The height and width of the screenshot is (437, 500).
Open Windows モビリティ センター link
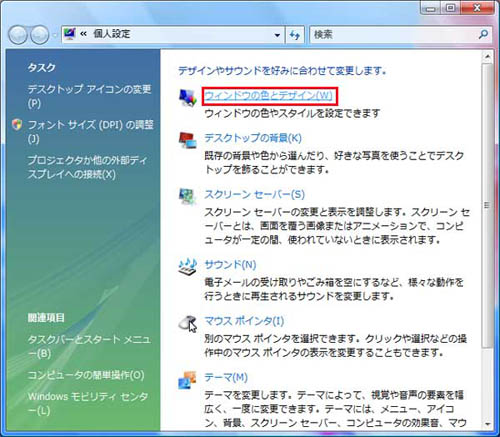click(x=88, y=403)
